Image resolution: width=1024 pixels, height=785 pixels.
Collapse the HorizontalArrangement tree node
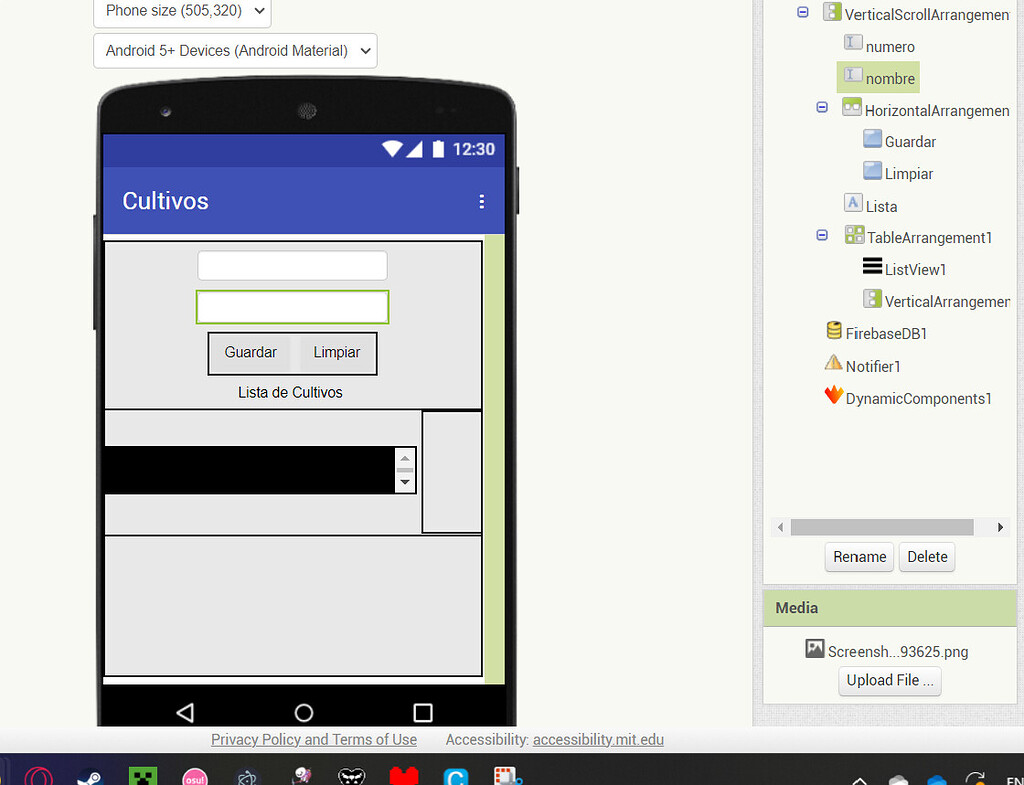[822, 107]
